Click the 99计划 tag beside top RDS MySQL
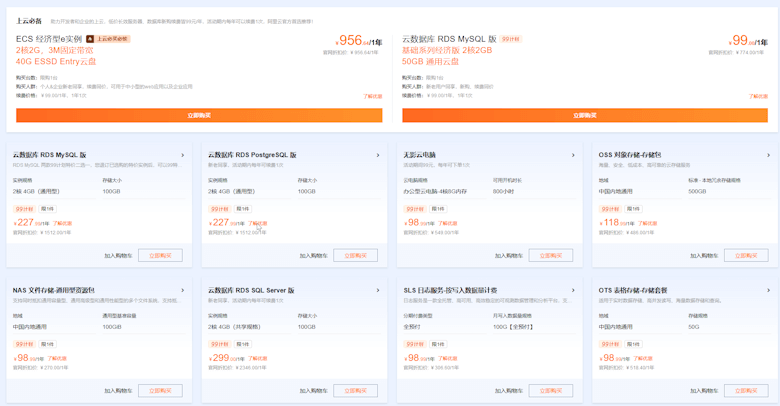The width and height of the screenshot is (780, 406). [511, 39]
